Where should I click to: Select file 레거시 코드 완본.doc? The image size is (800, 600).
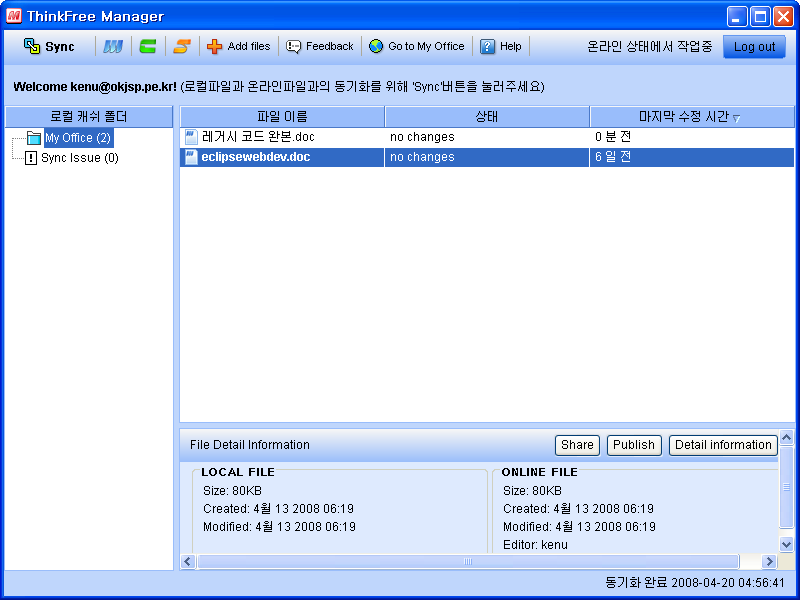pos(258,137)
